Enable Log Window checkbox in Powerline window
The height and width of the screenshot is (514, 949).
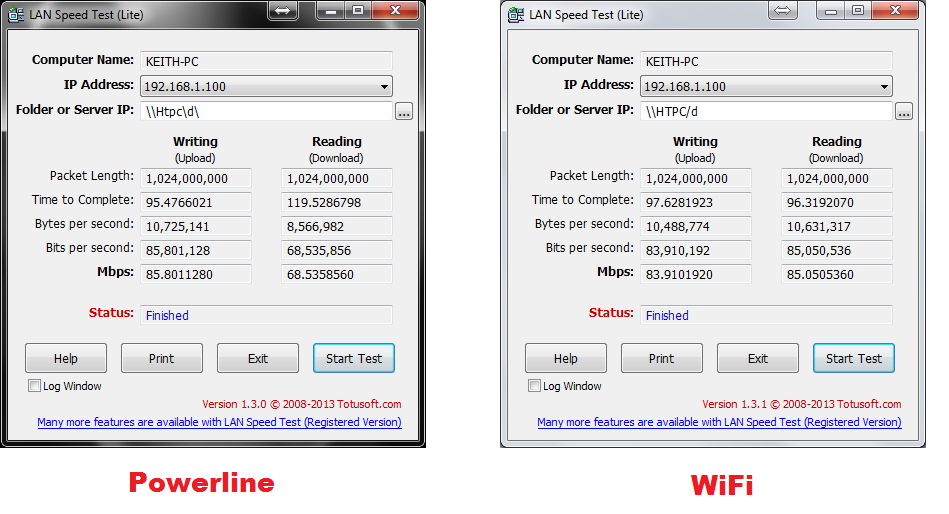coord(34,386)
